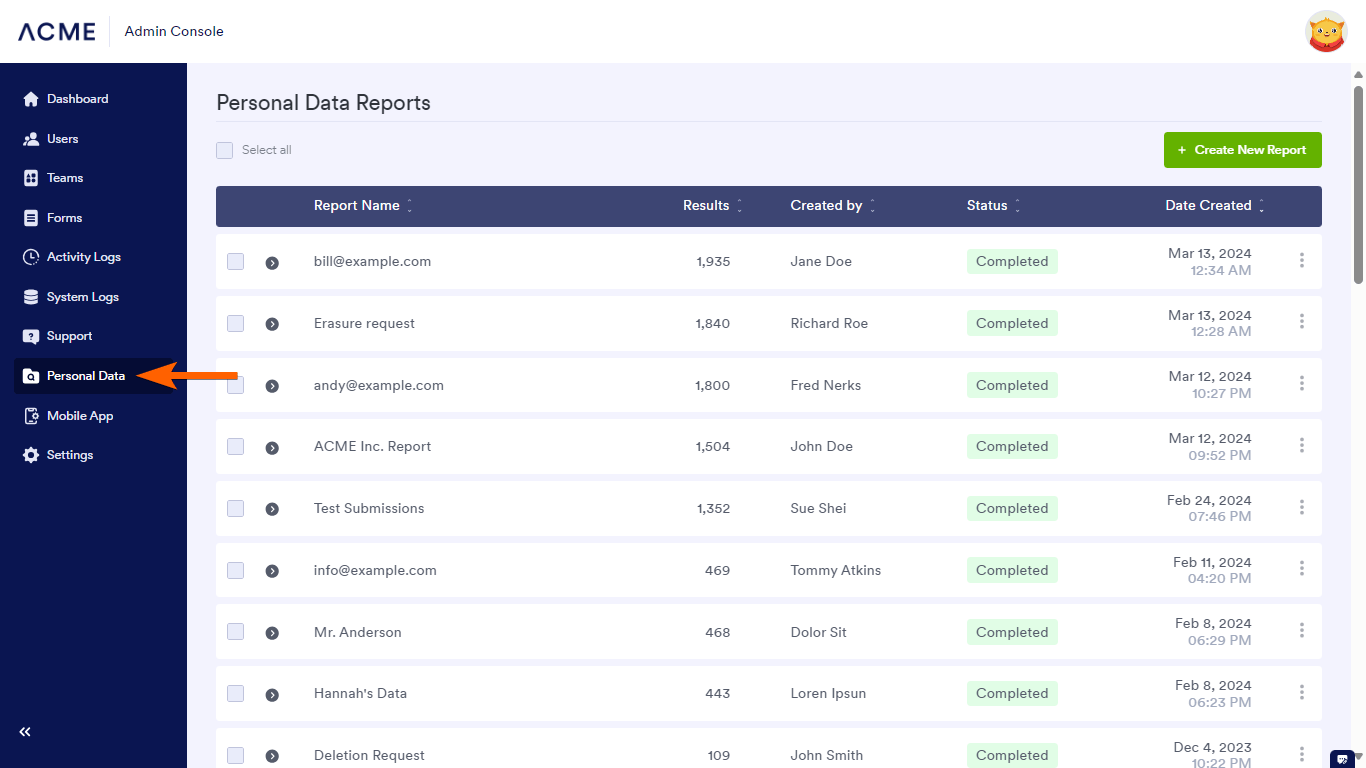Click the Create New Report button

(x=1242, y=150)
